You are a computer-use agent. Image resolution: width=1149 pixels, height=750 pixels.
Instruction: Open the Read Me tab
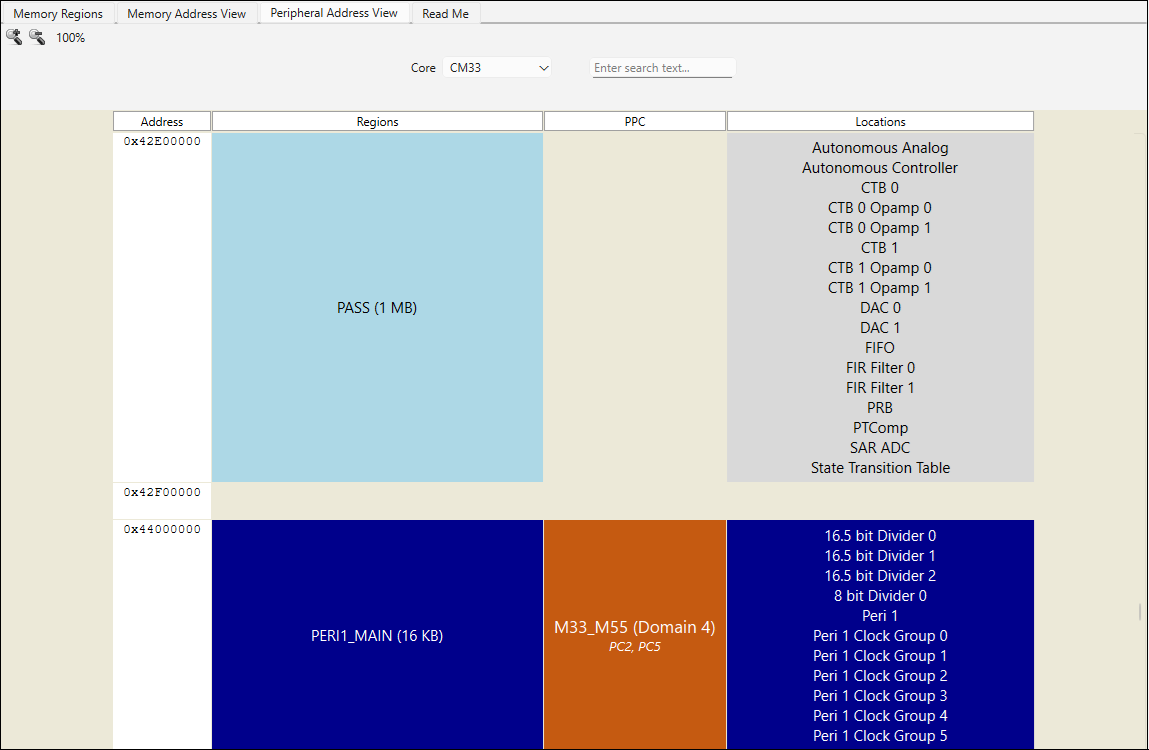[445, 14]
